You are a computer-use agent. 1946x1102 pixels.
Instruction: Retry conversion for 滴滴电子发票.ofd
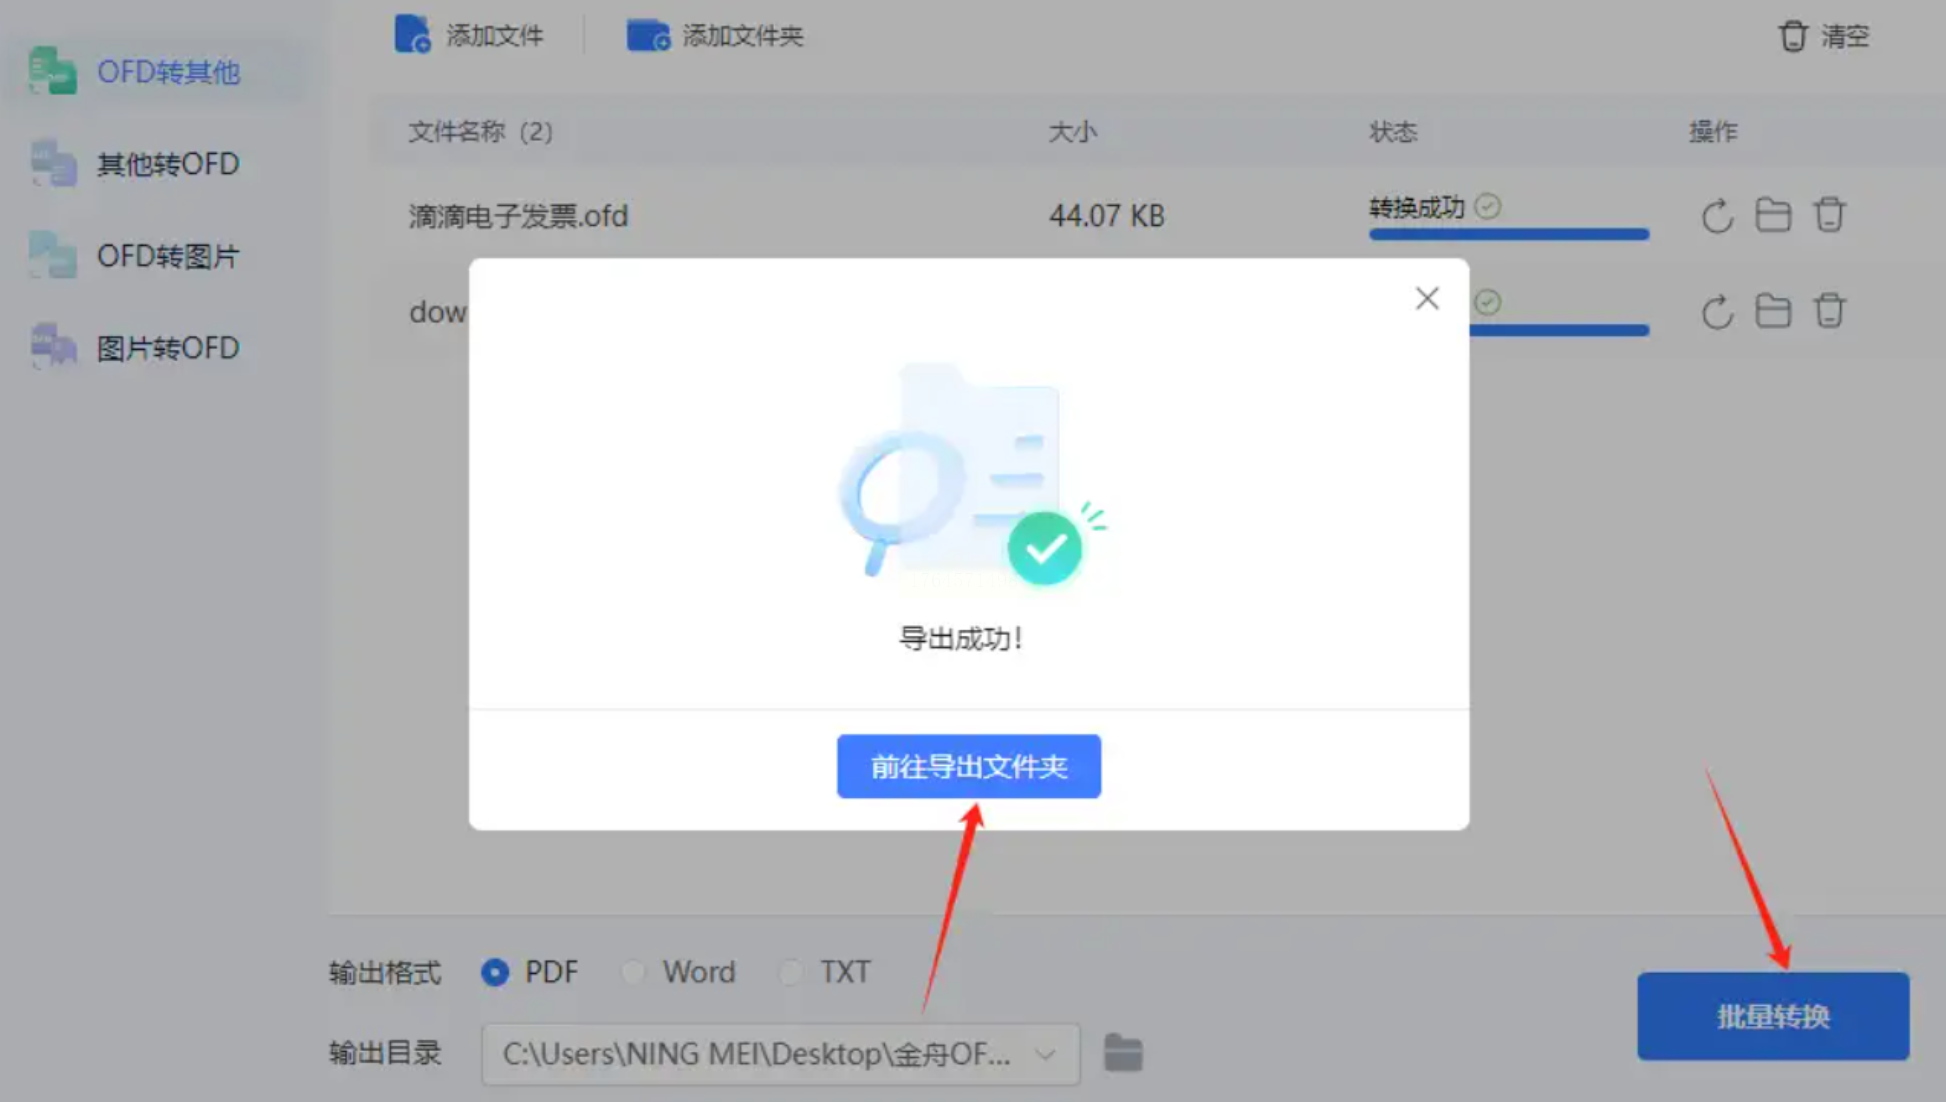click(x=1717, y=215)
